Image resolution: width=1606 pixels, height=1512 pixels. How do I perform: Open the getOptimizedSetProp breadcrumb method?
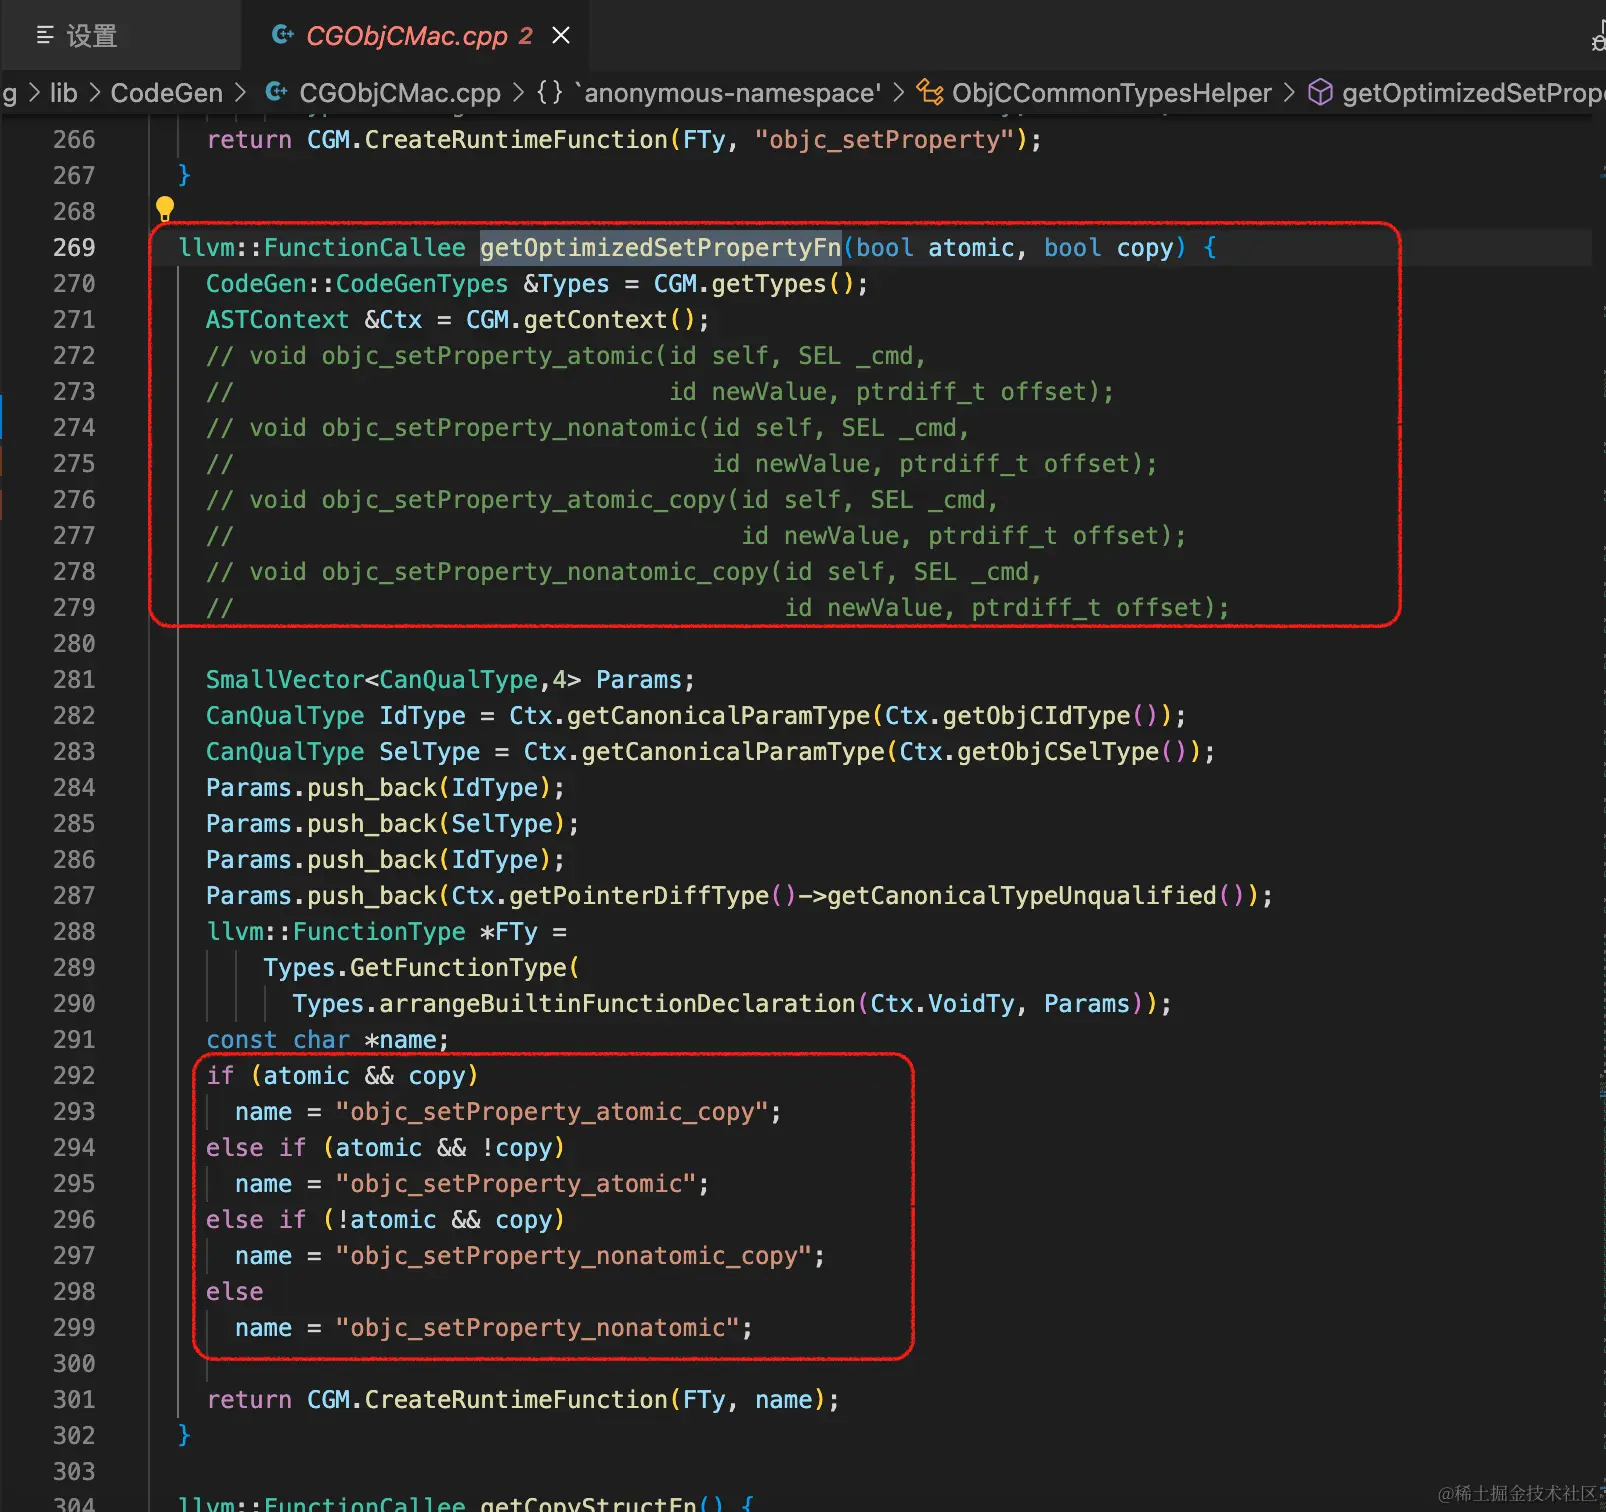pos(1472,93)
